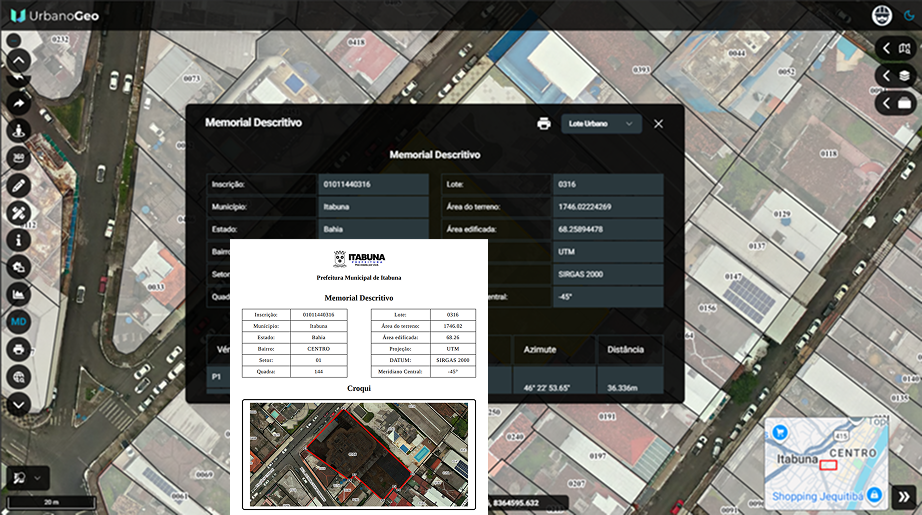This screenshot has height=515, width=922.
Task: Expand the layers panel
Action: (x=895, y=76)
